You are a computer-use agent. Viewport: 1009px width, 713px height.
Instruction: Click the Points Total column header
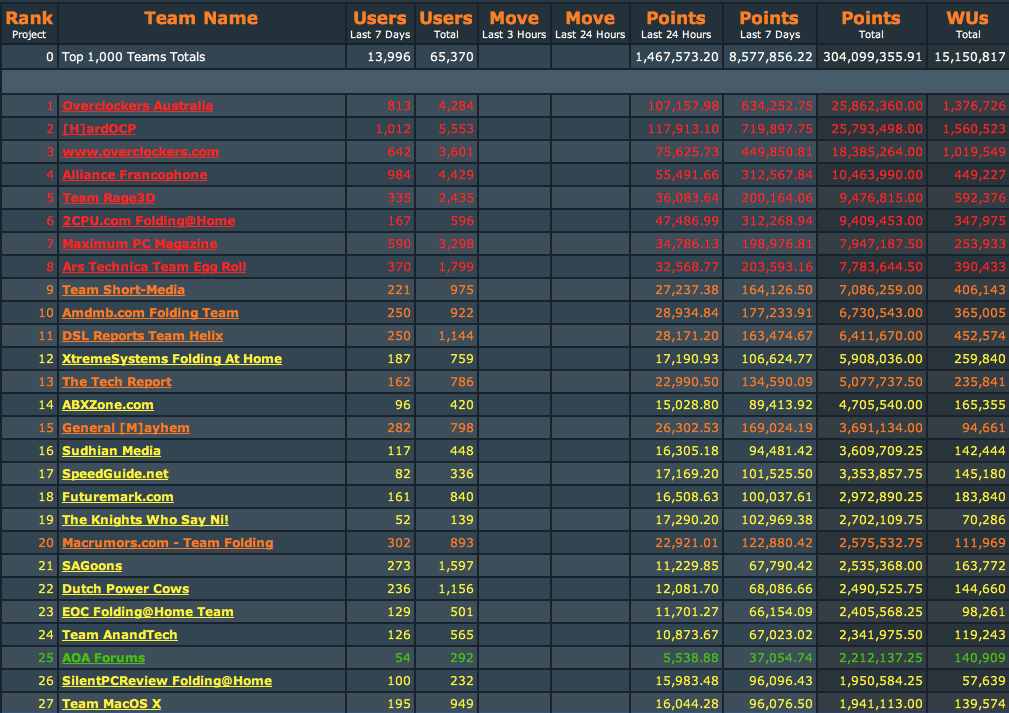(x=871, y=24)
